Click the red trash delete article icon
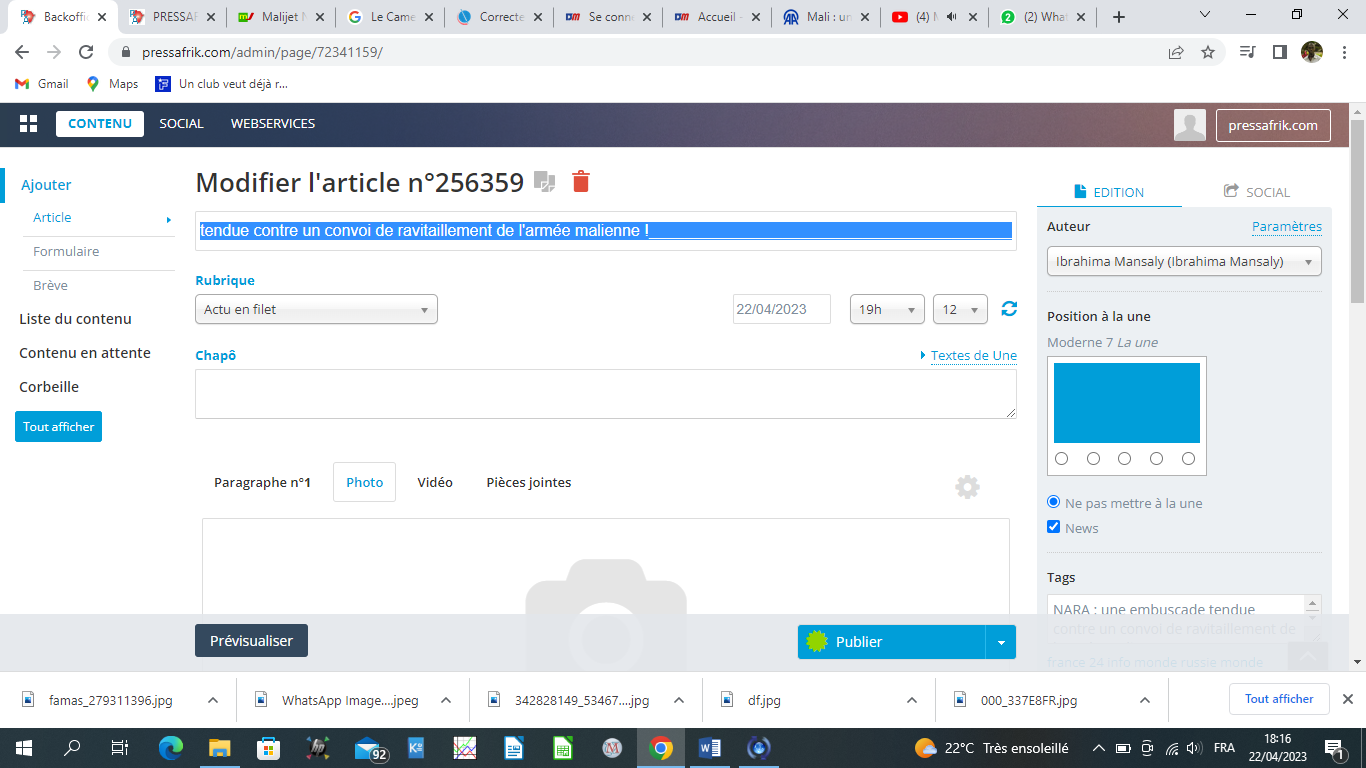The width and height of the screenshot is (1366, 768). [x=581, y=181]
